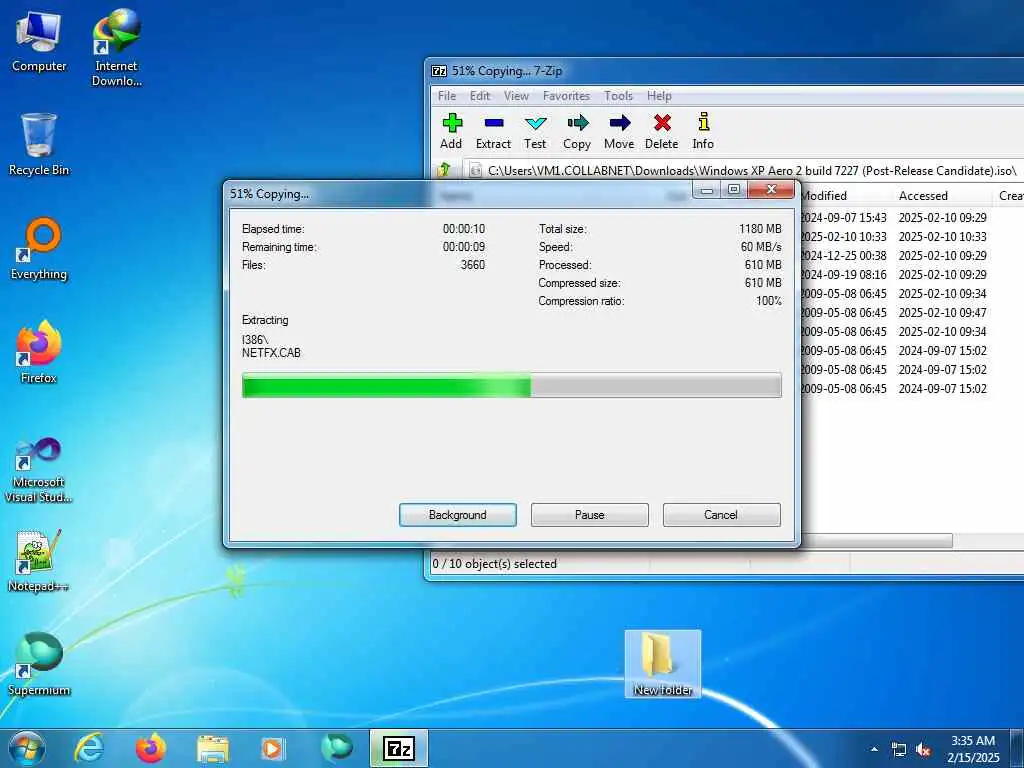Image resolution: width=1024 pixels, height=768 pixels.
Task: Click the 0 / 10 object(s) selected status
Action: [x=494, y=564]
